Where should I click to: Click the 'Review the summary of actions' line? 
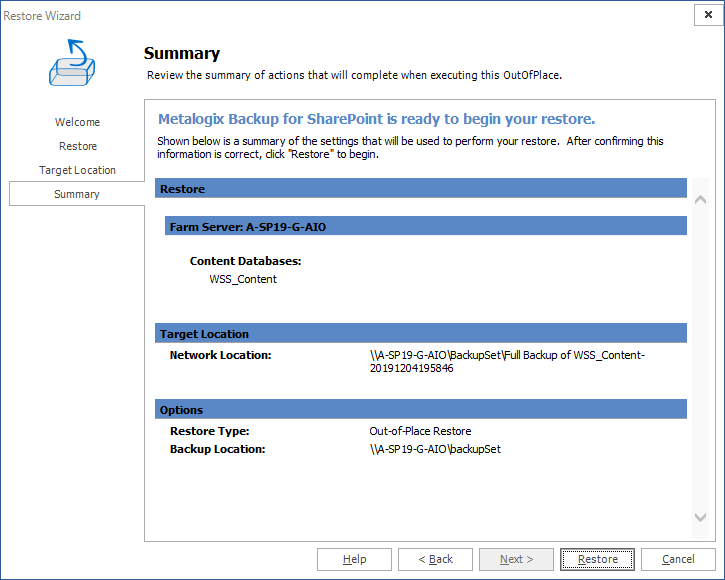point(354,75)
